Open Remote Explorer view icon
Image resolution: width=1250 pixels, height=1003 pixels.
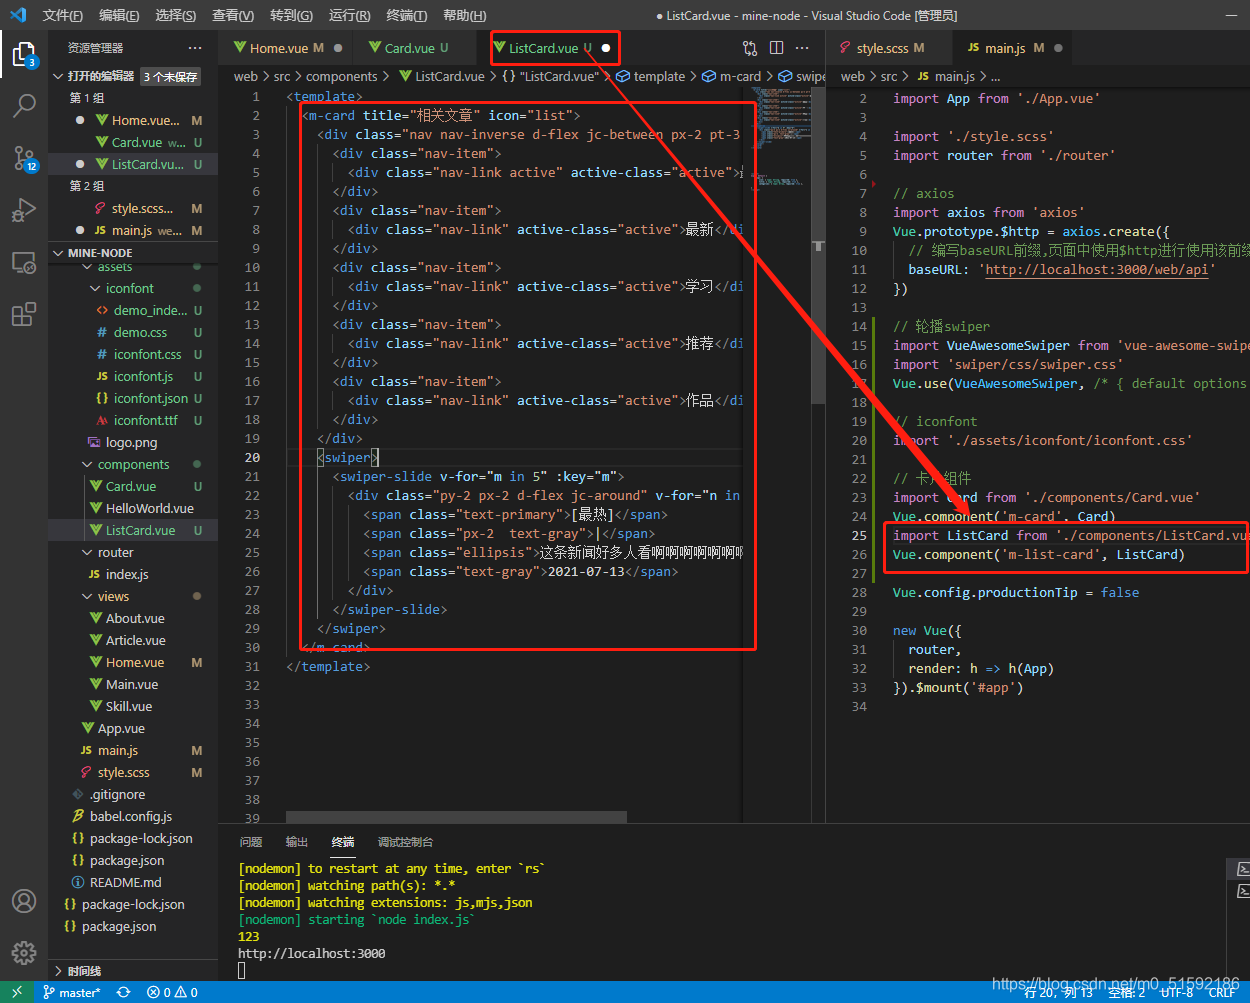[x=24, y=262]
